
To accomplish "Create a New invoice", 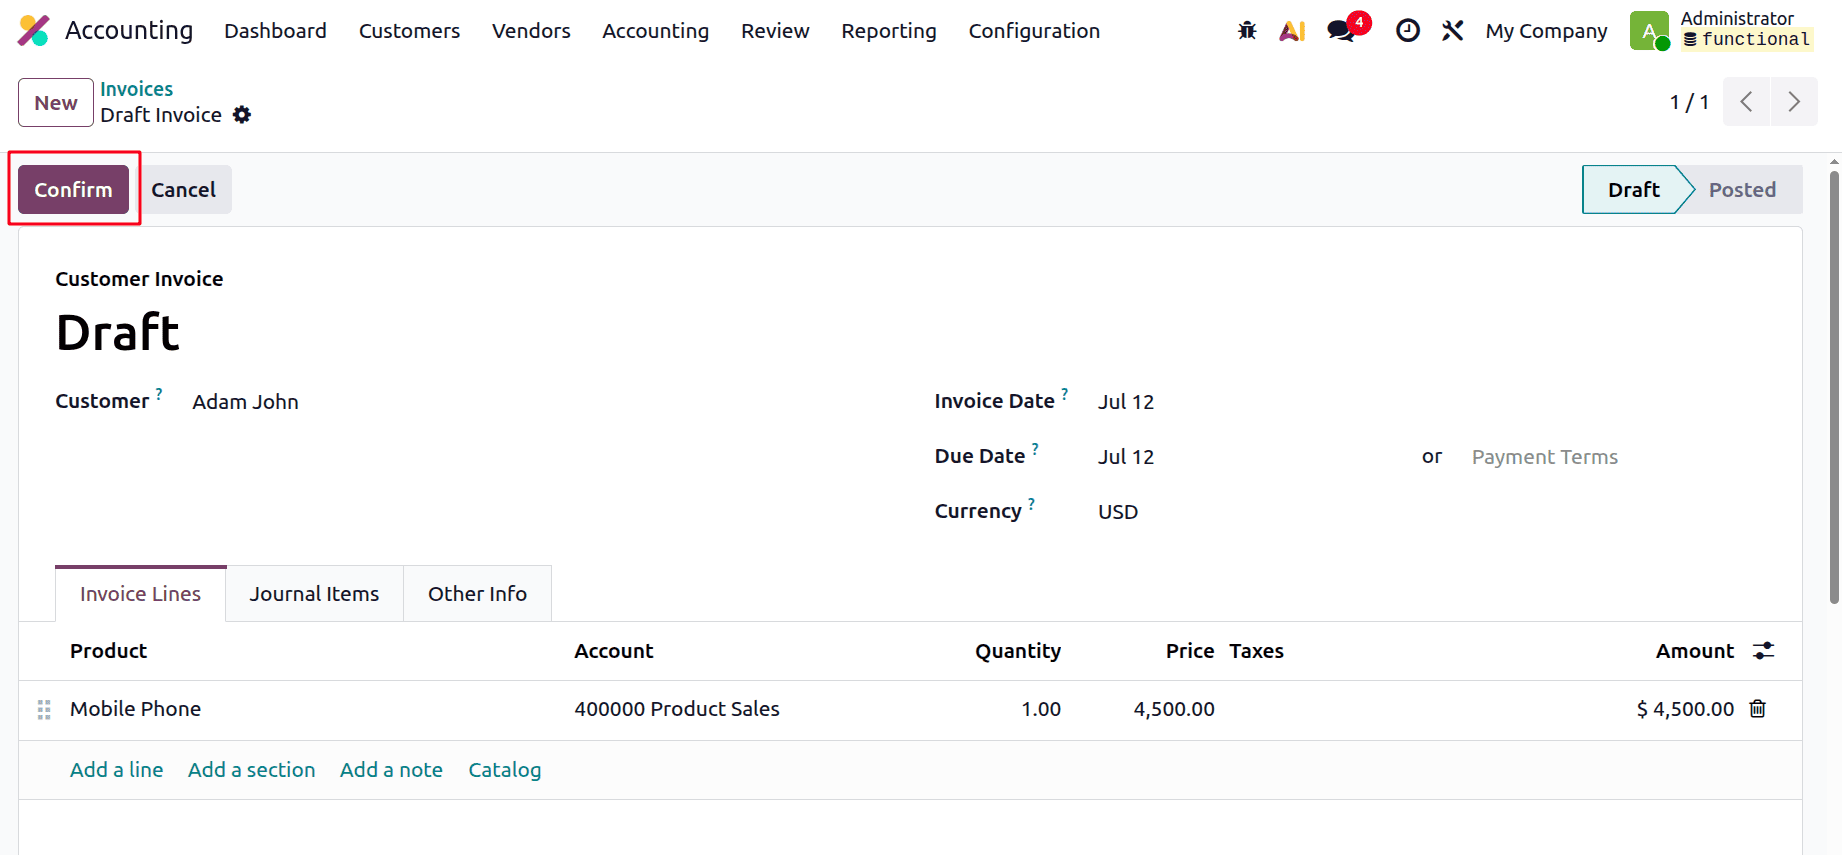I will point(56,103).
